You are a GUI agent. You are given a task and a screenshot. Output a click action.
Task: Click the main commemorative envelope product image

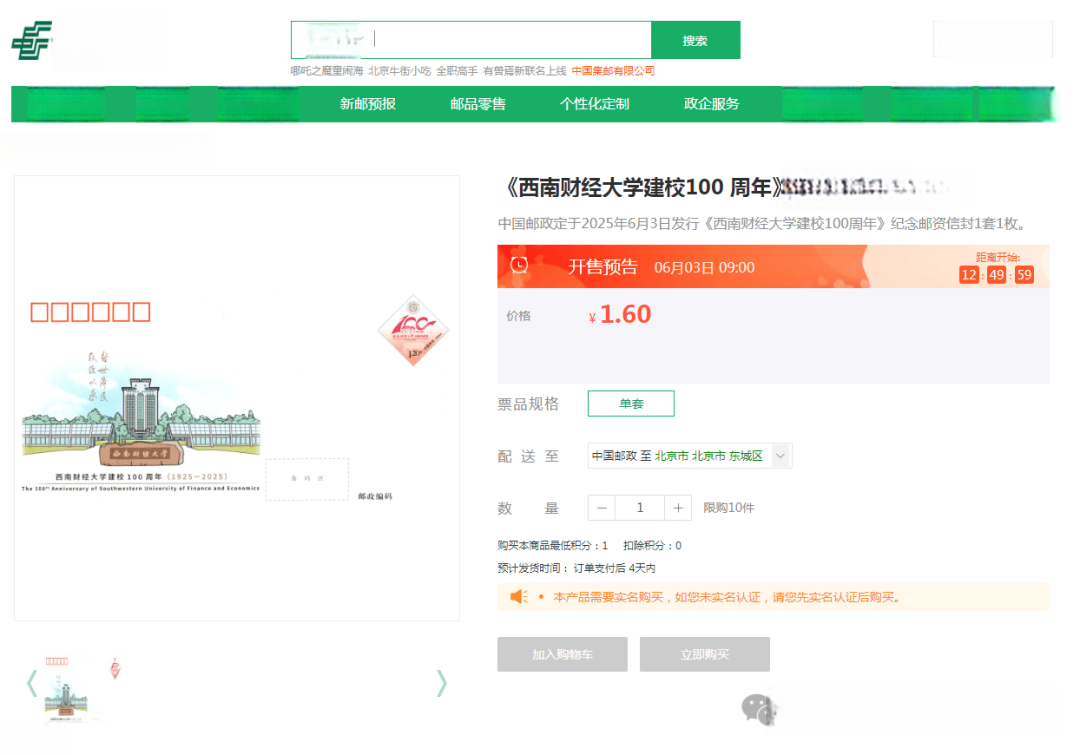click(237, 398)
